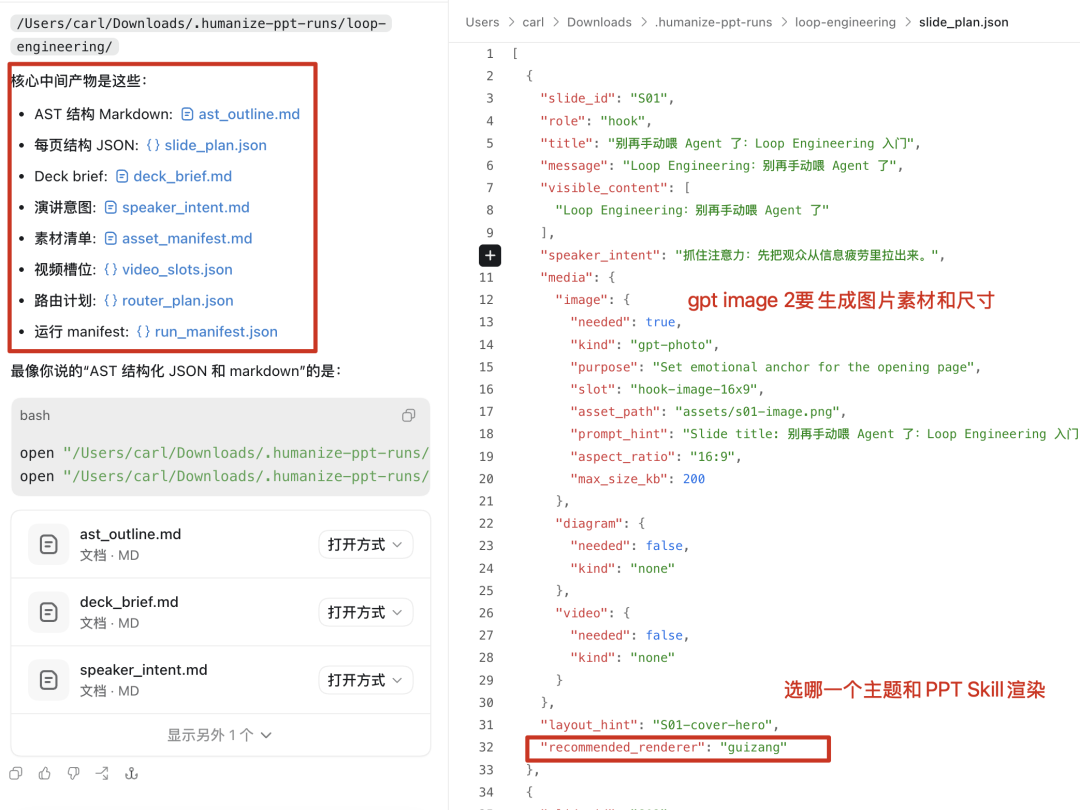Select the .humanize-ppt-runs breadcrumb segment
Image resolution: width=1080 pixels, height=810 pixels.
[714, 22]
